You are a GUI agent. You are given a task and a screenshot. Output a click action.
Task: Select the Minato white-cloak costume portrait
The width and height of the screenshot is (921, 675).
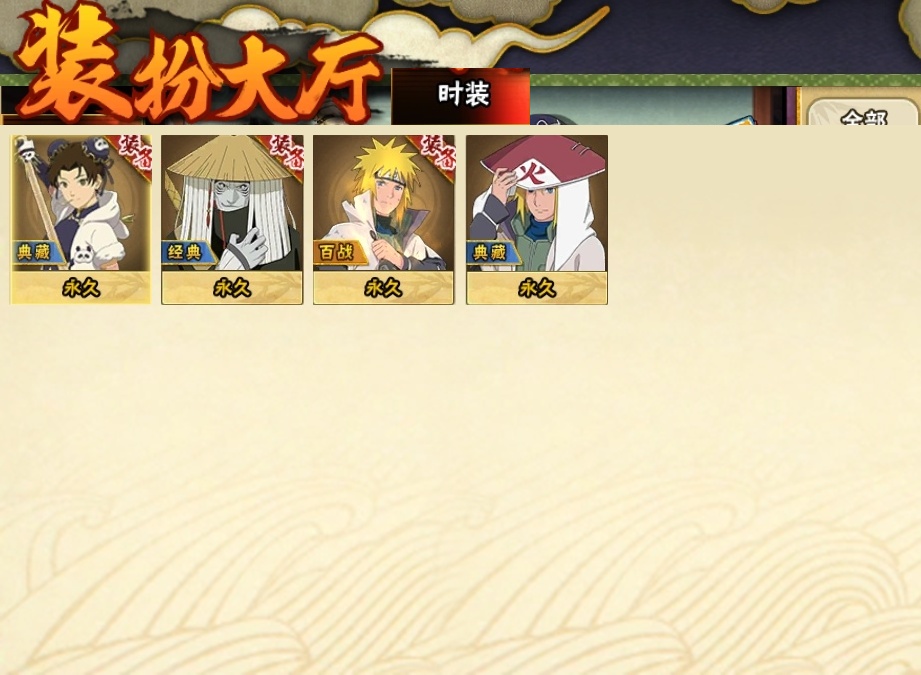(x=384, y=203)
